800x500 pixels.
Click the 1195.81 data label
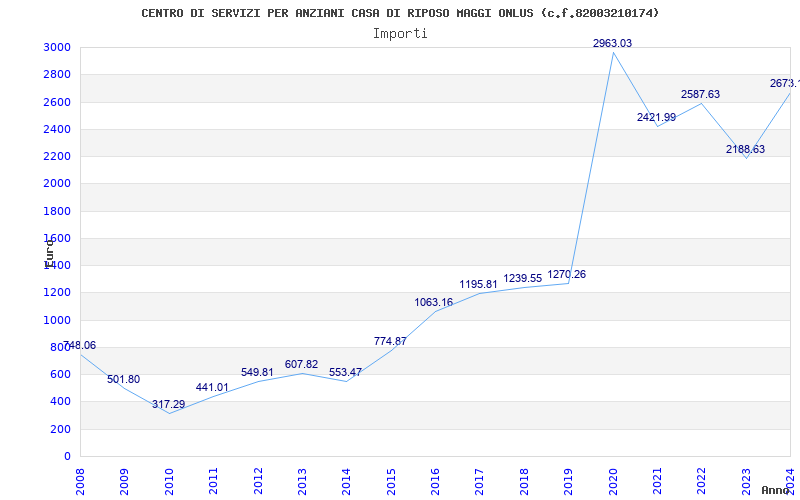[478, 284]
